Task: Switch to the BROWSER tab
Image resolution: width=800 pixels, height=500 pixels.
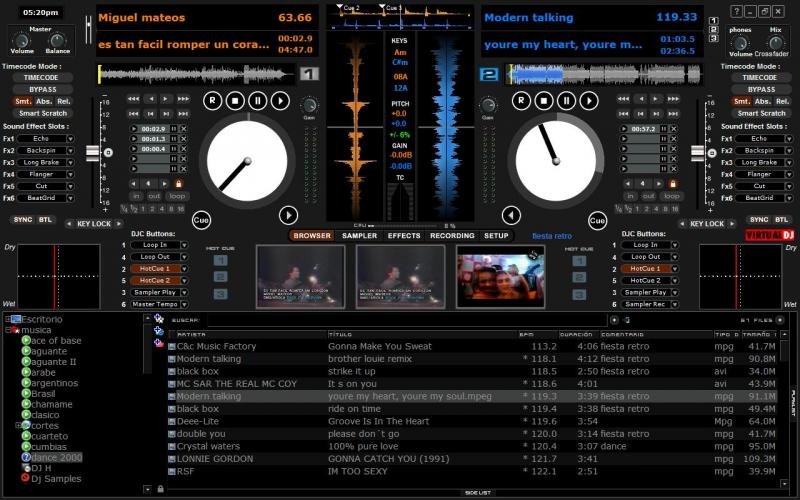Action: click(312, 236)
